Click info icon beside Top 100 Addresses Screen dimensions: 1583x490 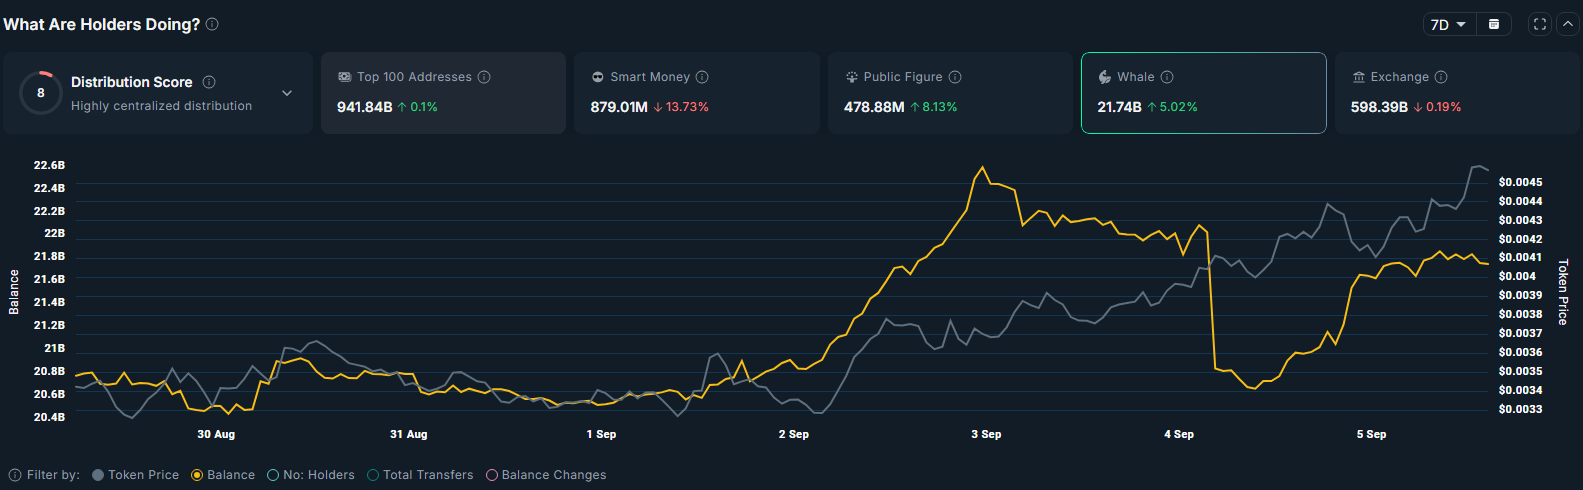pyautogui.click(x=484, y=77)
